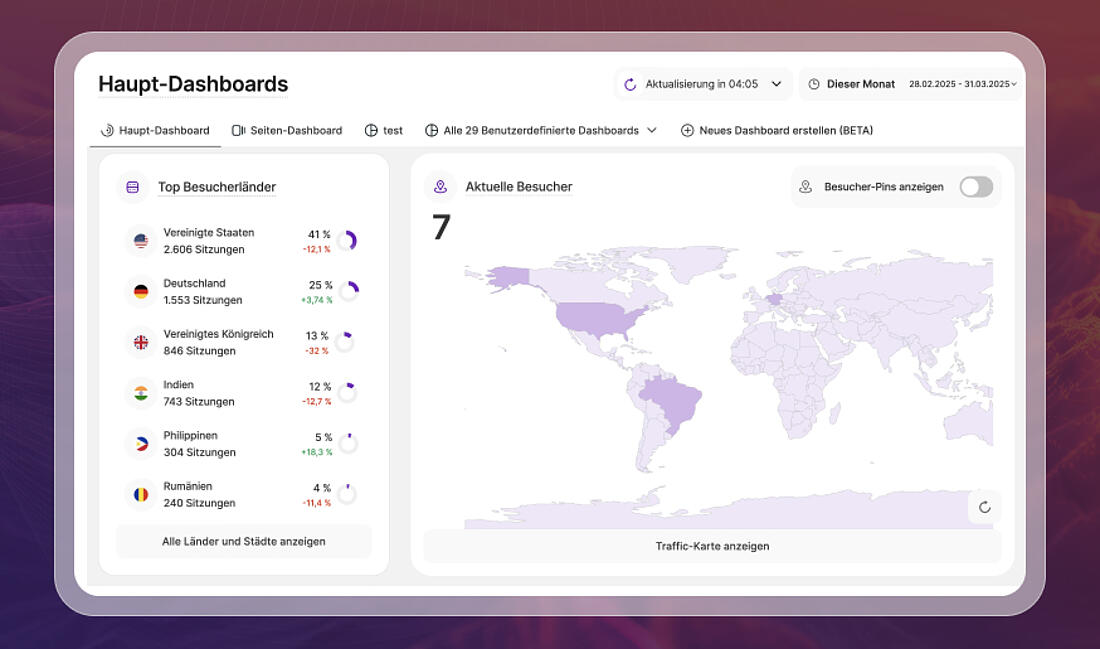Click the Philippines flag icon
This screenshot has height=649, width=1100.
tap(141, 443)
